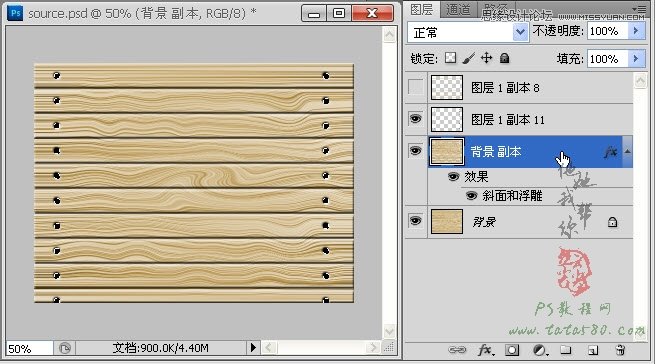
Task: Toggle visibility of 效果 effects
Action: click(x=453, y=177)
